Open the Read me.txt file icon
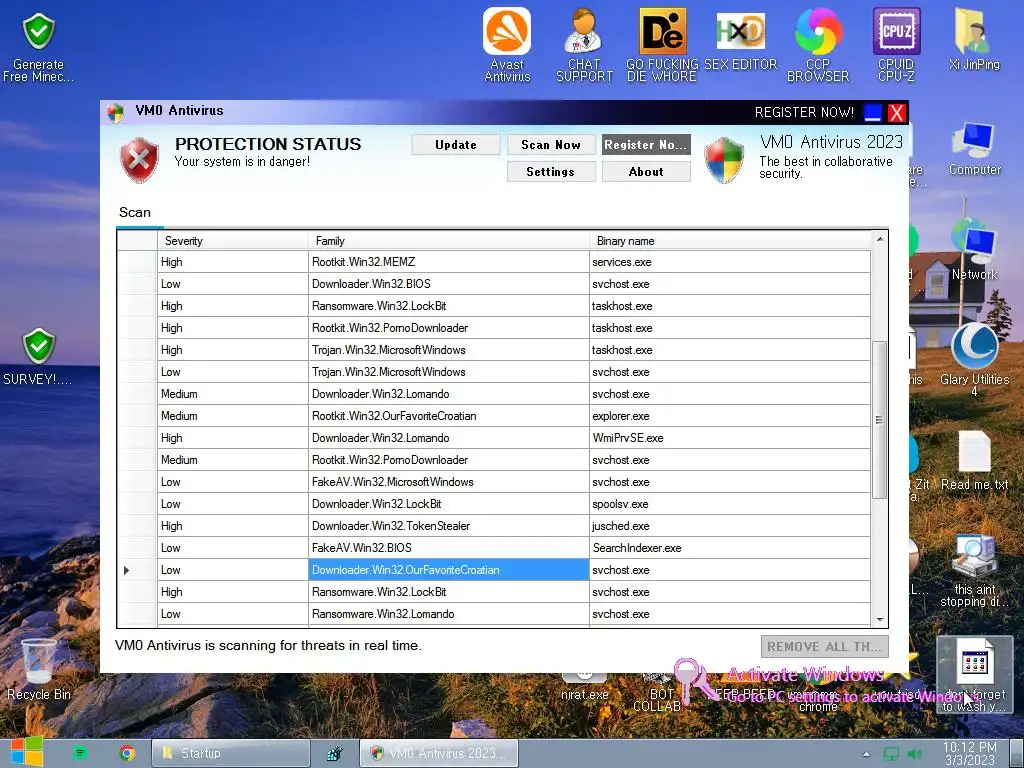Viewport: 1024px width, 768px height. click(x=974, y=460)
